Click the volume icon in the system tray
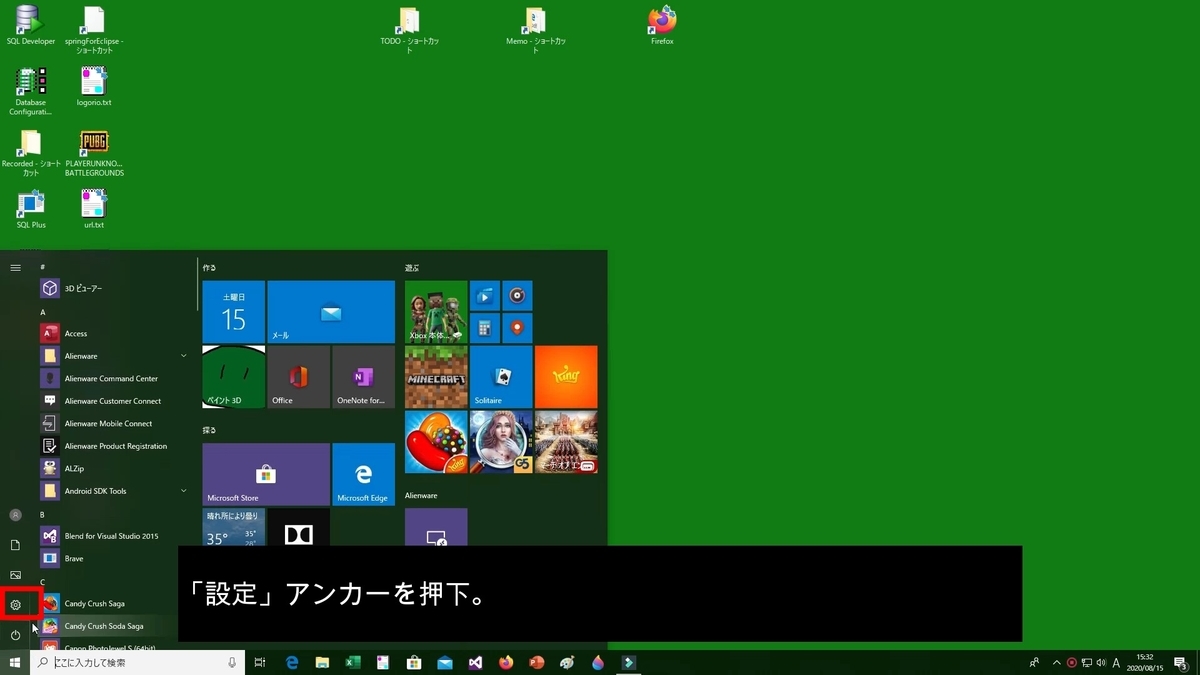The image size is (1200, 675). 1101,663
